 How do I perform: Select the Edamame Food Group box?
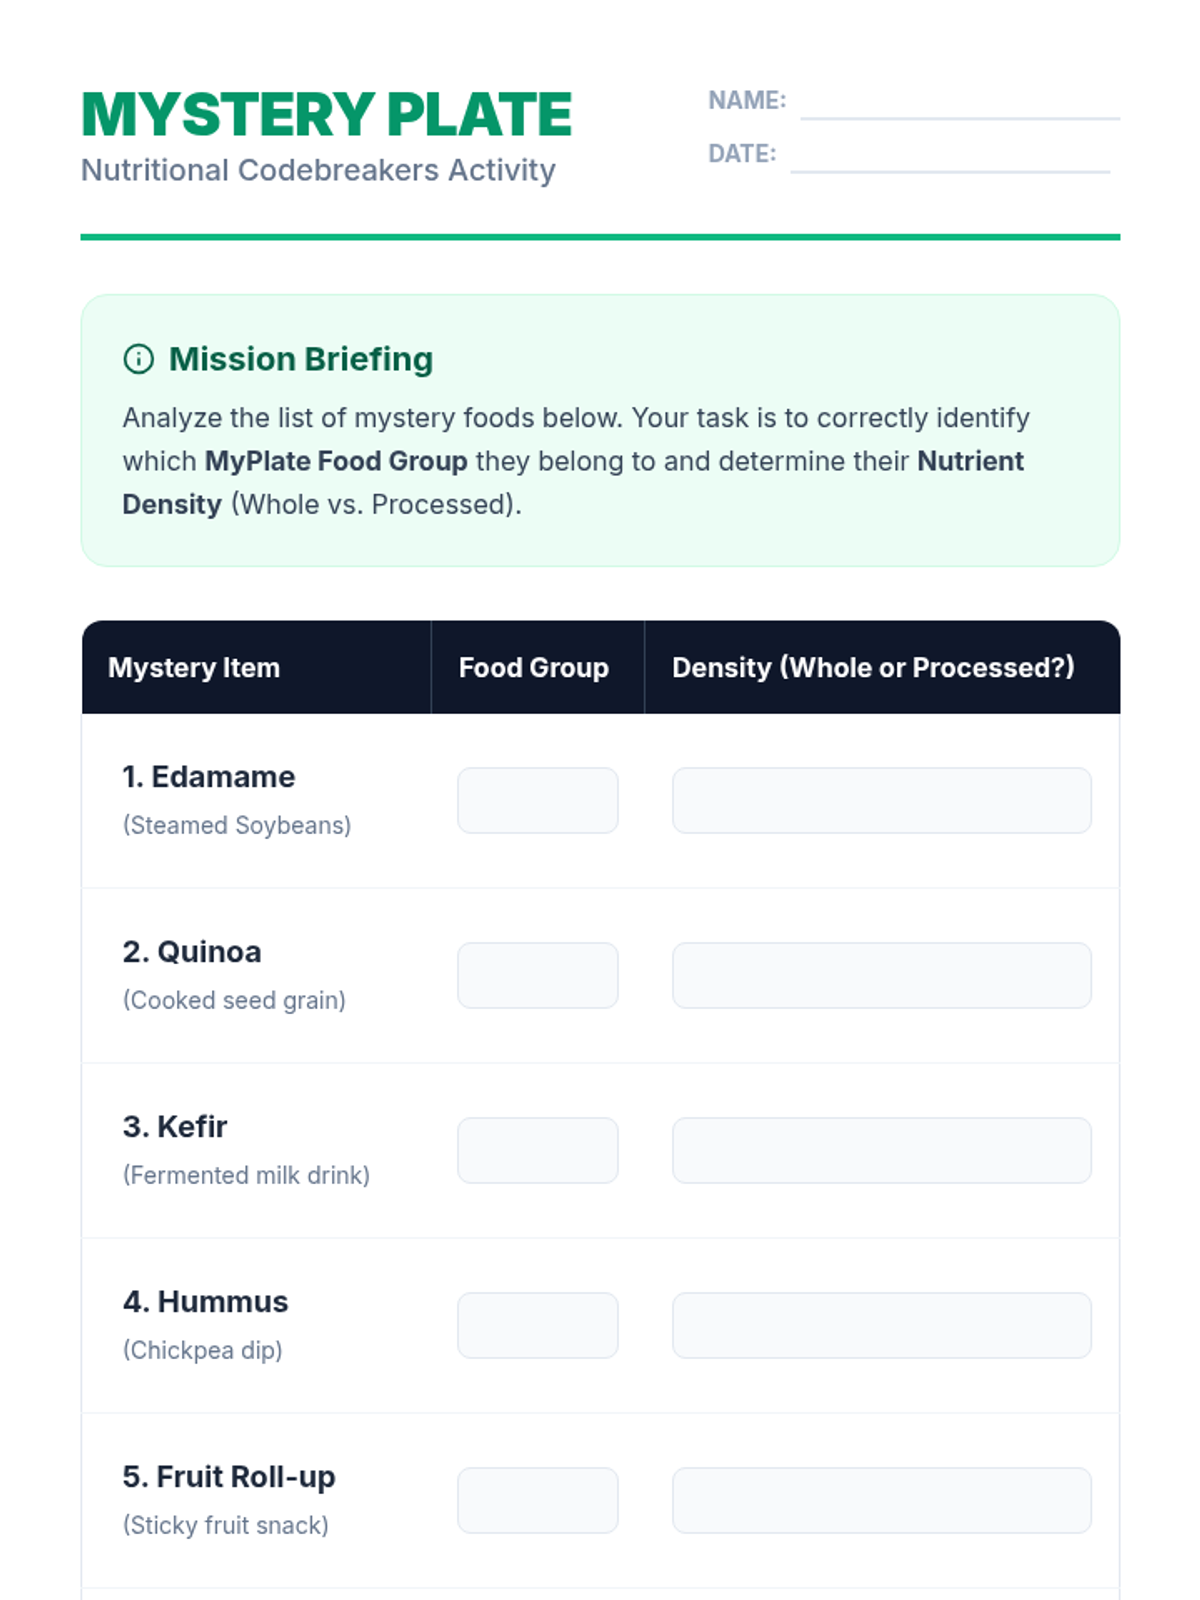point(538,800)
